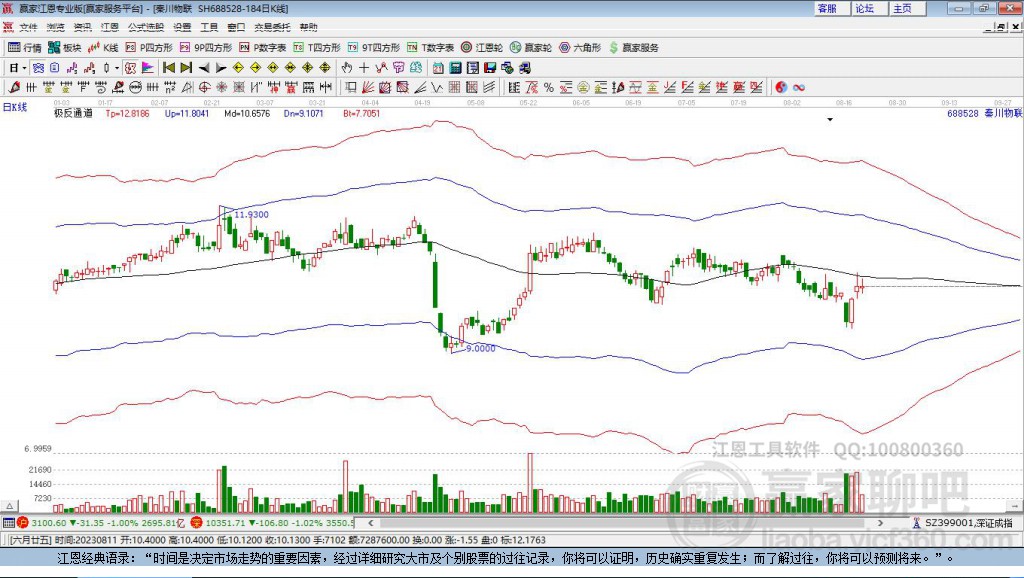This screenshot has width=1024, height=578.
Task: Expand the candlestick style dropdown arrow
Action: [x=117, y=68]
